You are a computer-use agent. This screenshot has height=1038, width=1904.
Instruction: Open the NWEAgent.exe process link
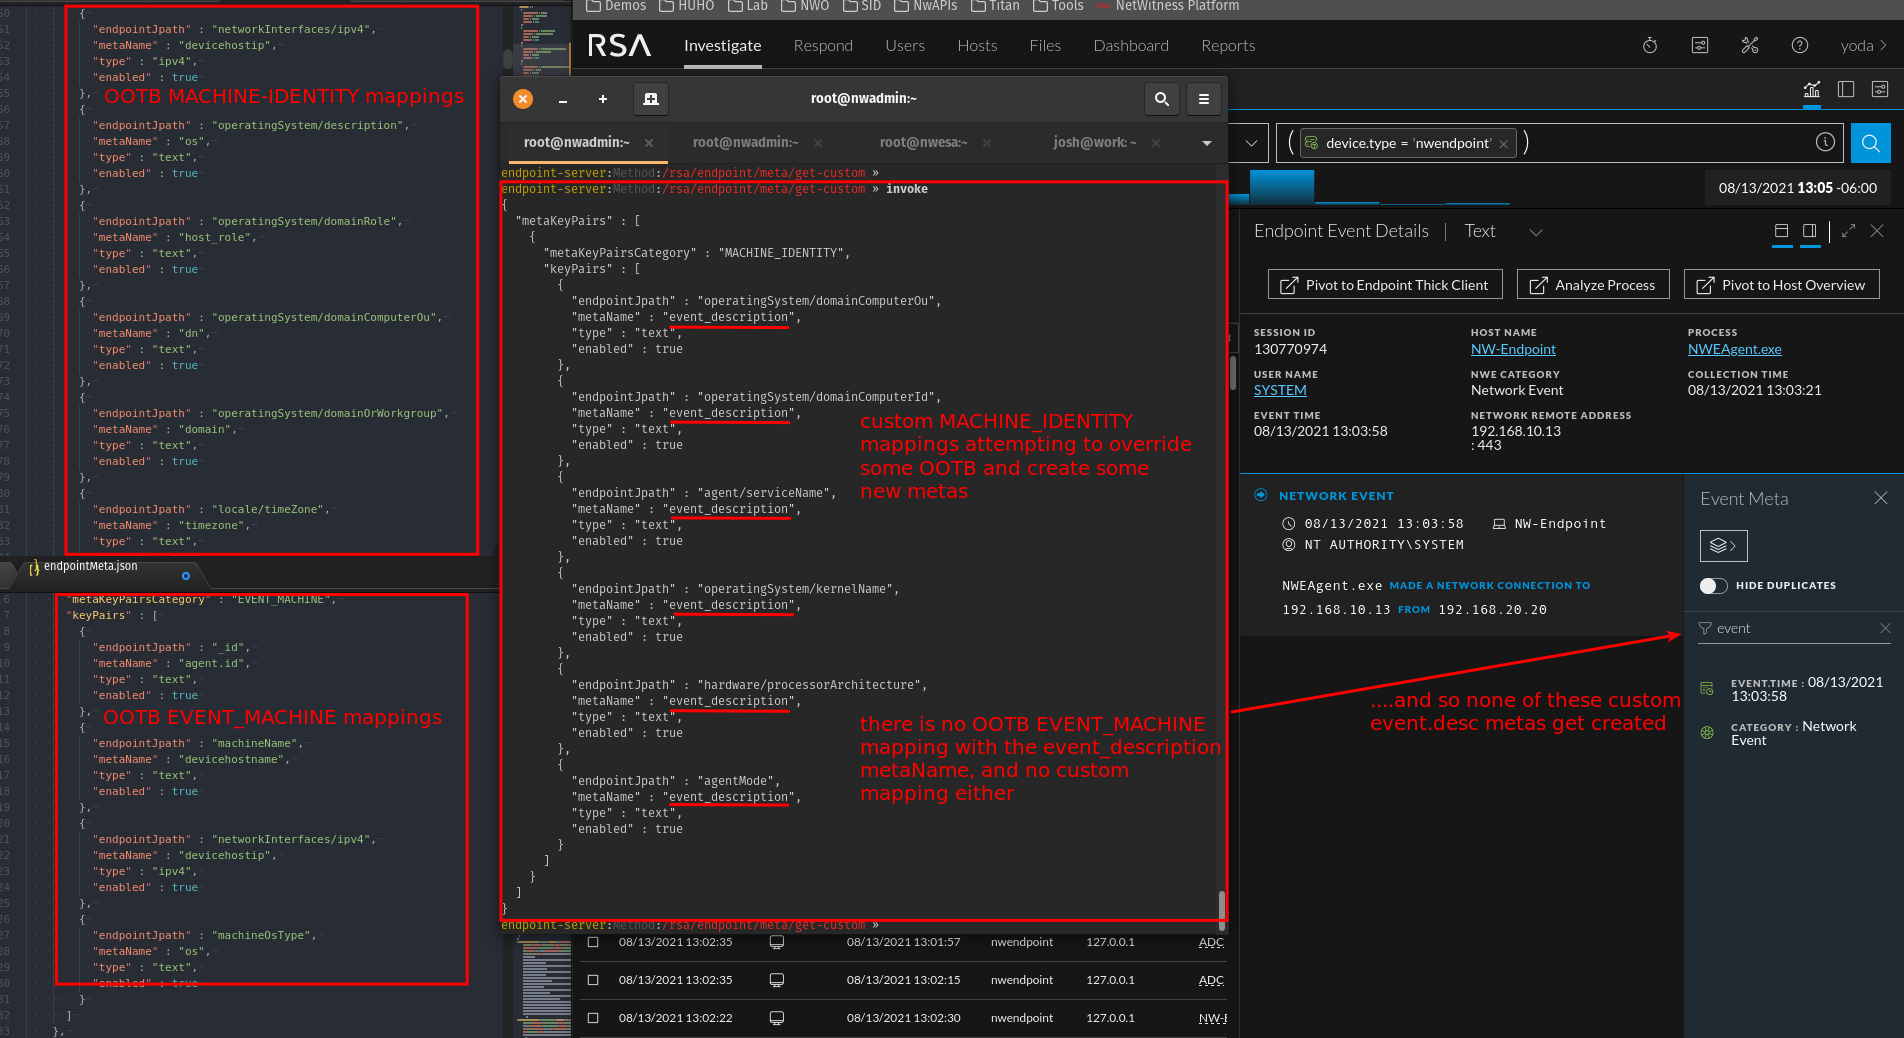point(1734,349)
